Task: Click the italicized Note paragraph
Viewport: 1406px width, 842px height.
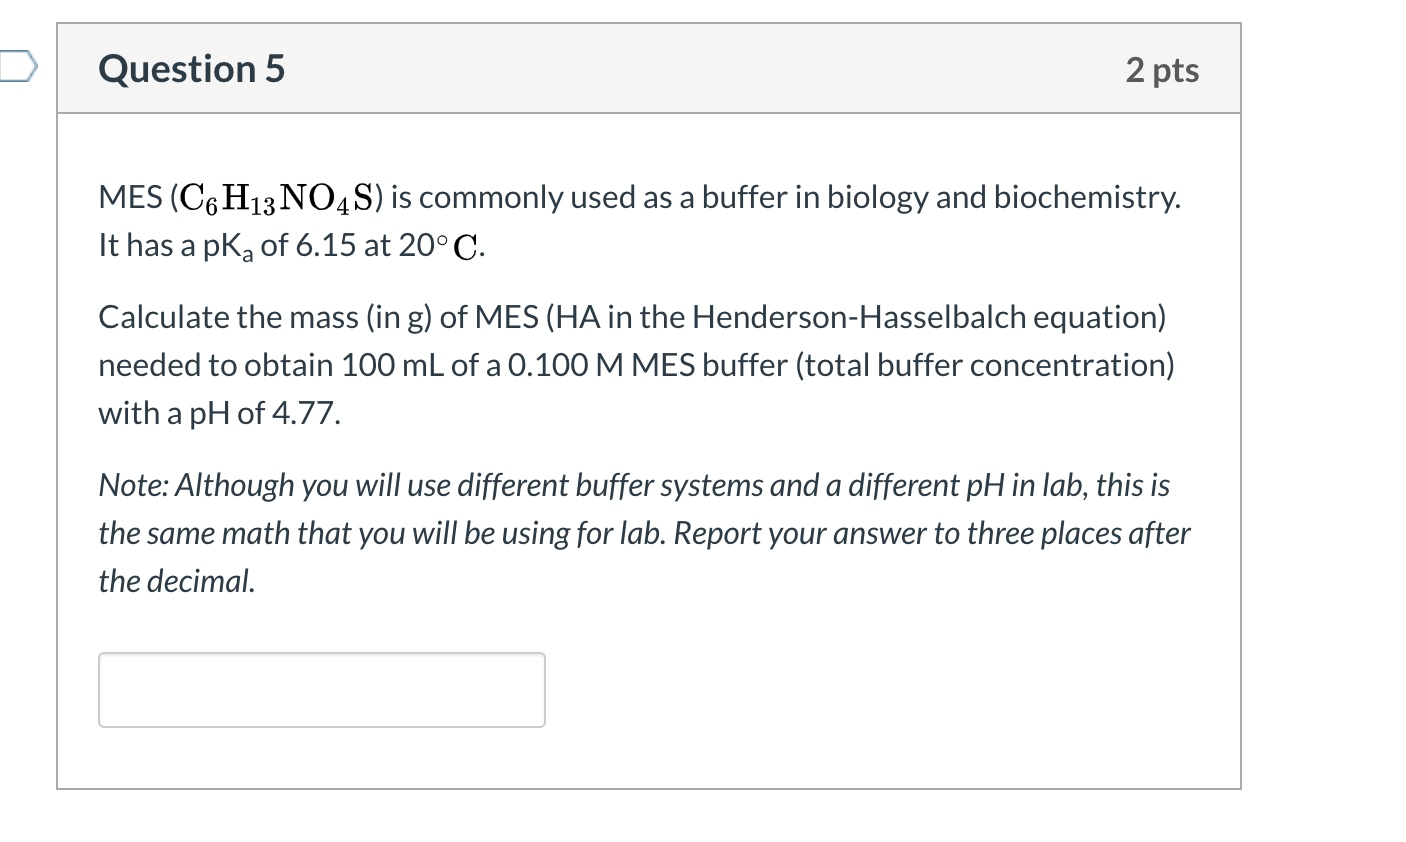Action: 640,532
